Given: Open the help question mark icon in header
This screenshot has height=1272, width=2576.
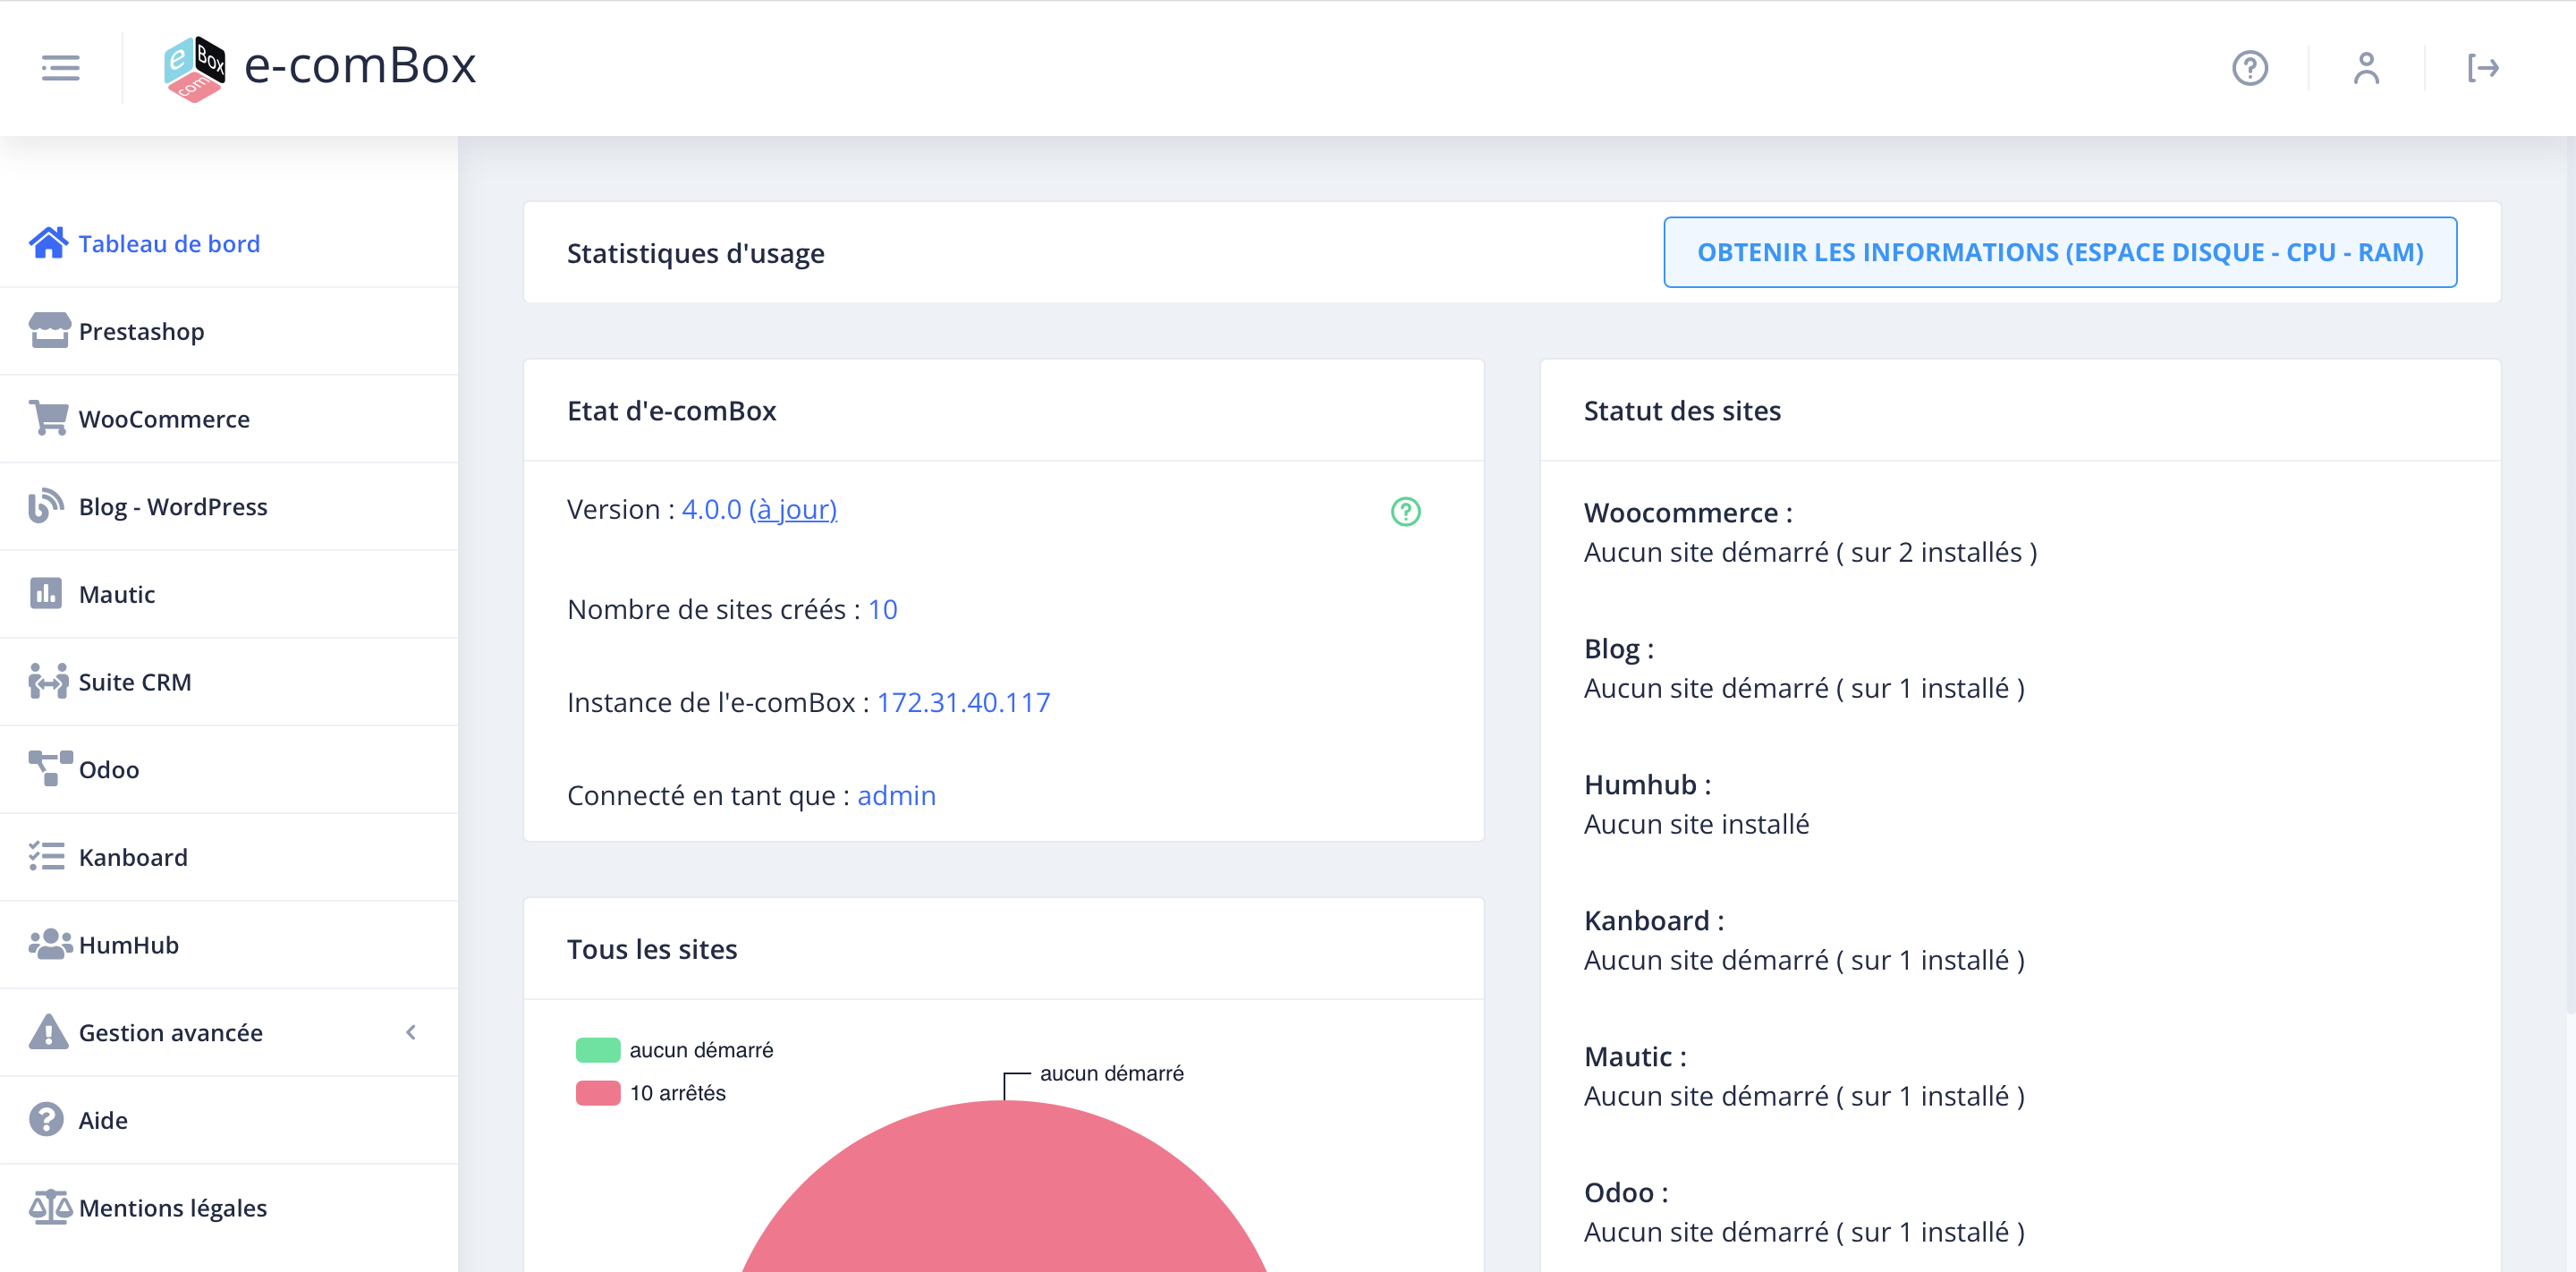Looking at the screenshot, I should click(2249, 68).
